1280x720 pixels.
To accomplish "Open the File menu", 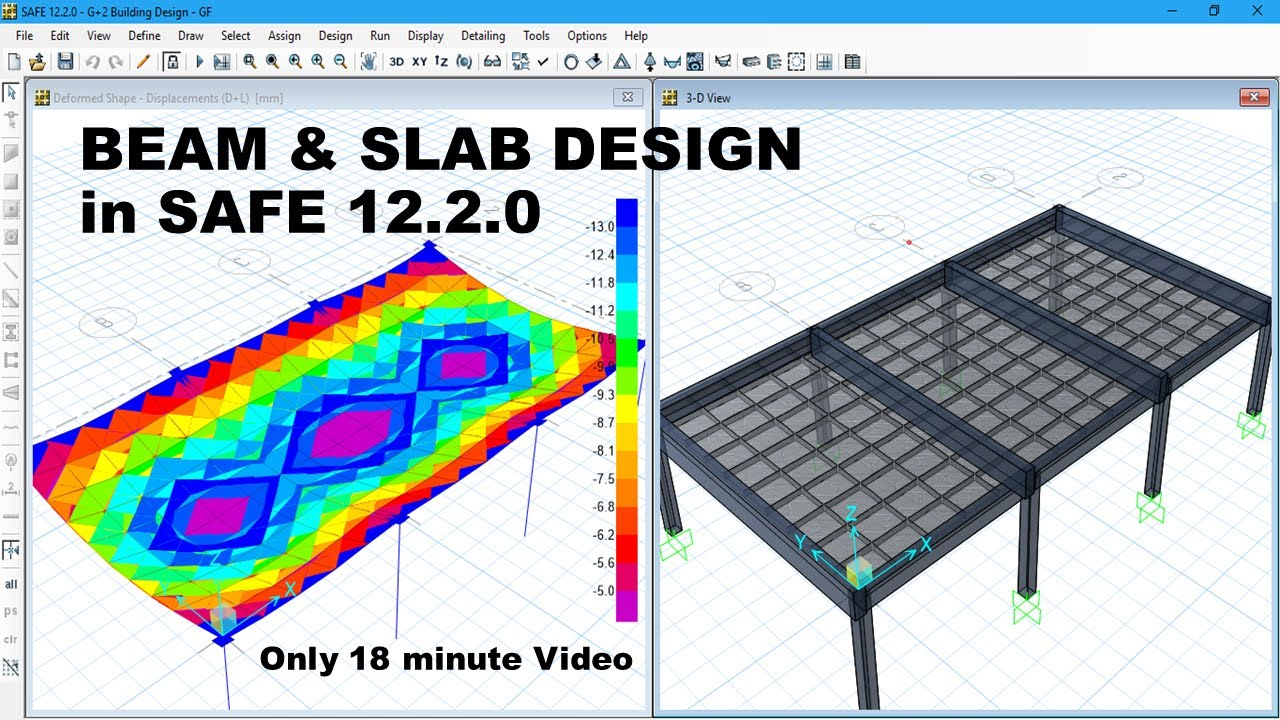I will [24, 35].
